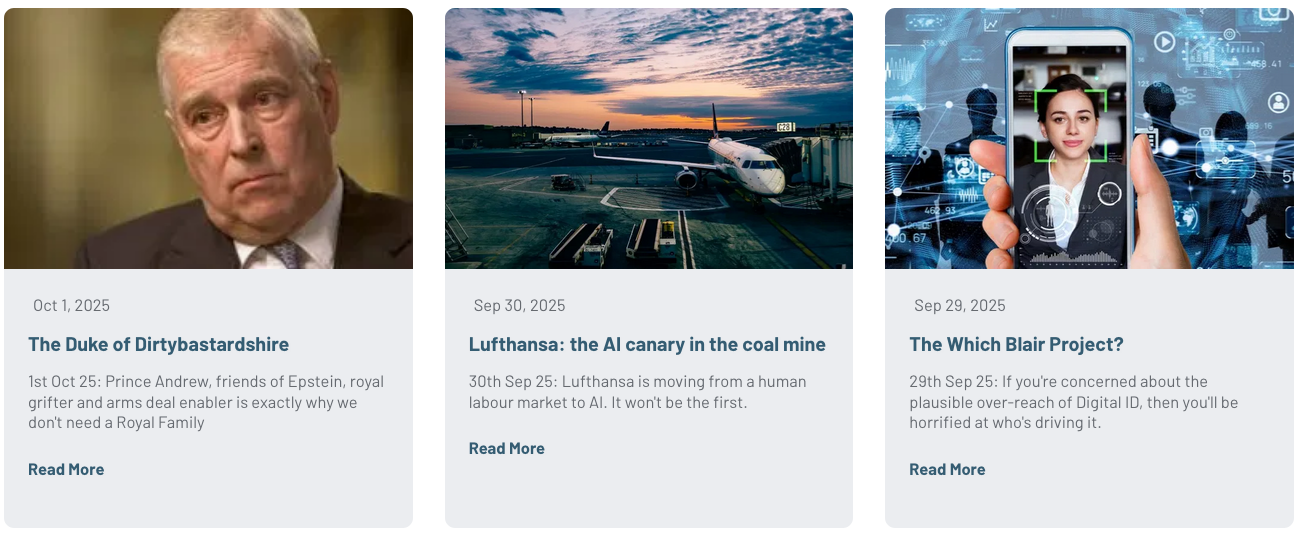
Task: Click the play icon in Digital ID image
Action: [1164, 42]
